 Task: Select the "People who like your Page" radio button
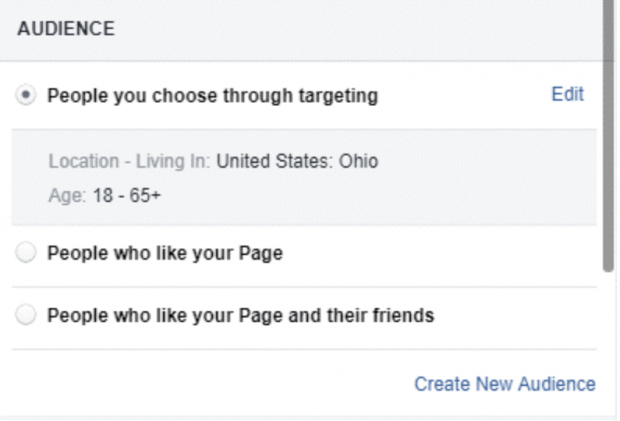tap(26, 252)
